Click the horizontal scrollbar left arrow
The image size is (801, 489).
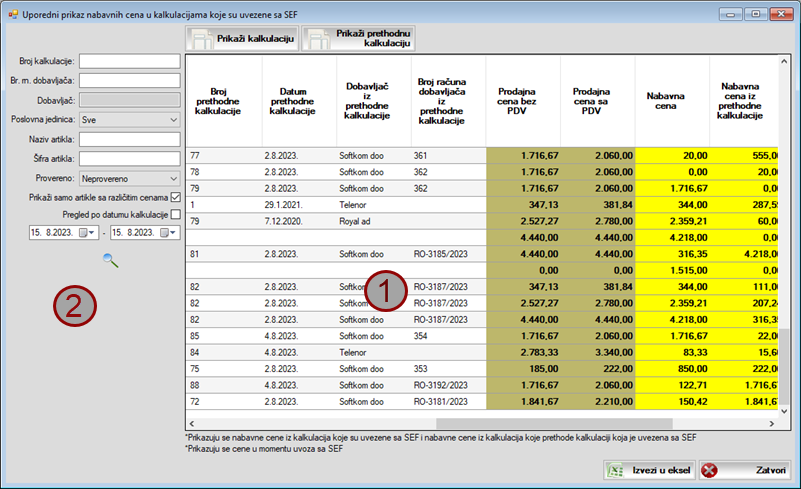pos(192,424)
